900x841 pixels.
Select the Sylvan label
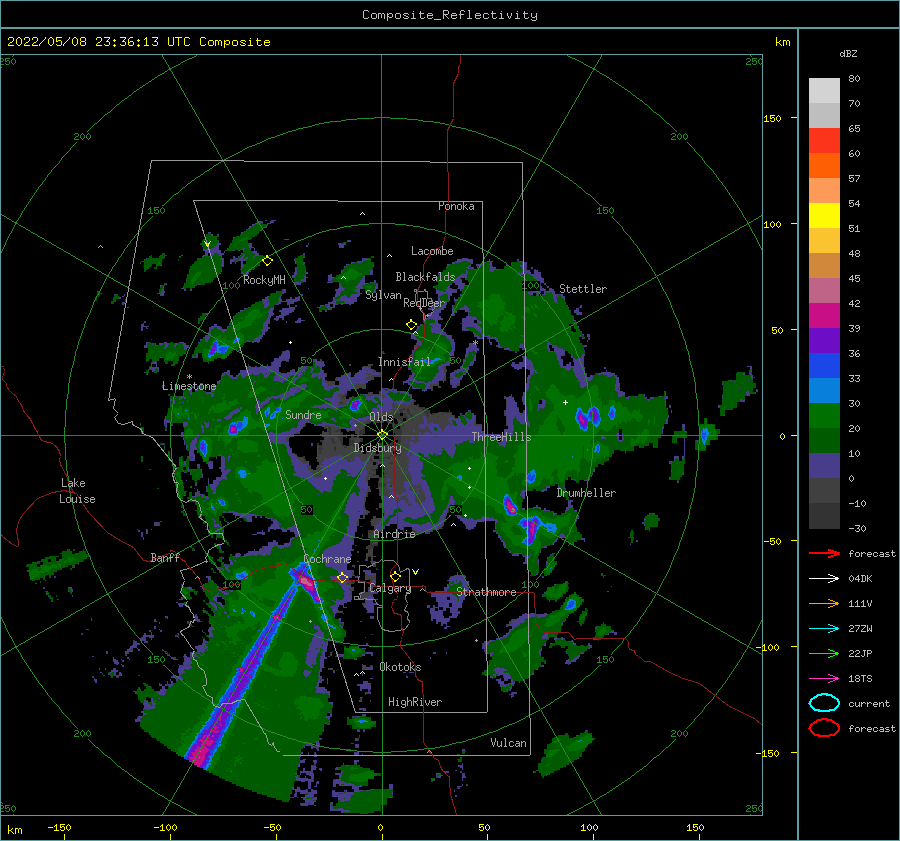(383, 295)
